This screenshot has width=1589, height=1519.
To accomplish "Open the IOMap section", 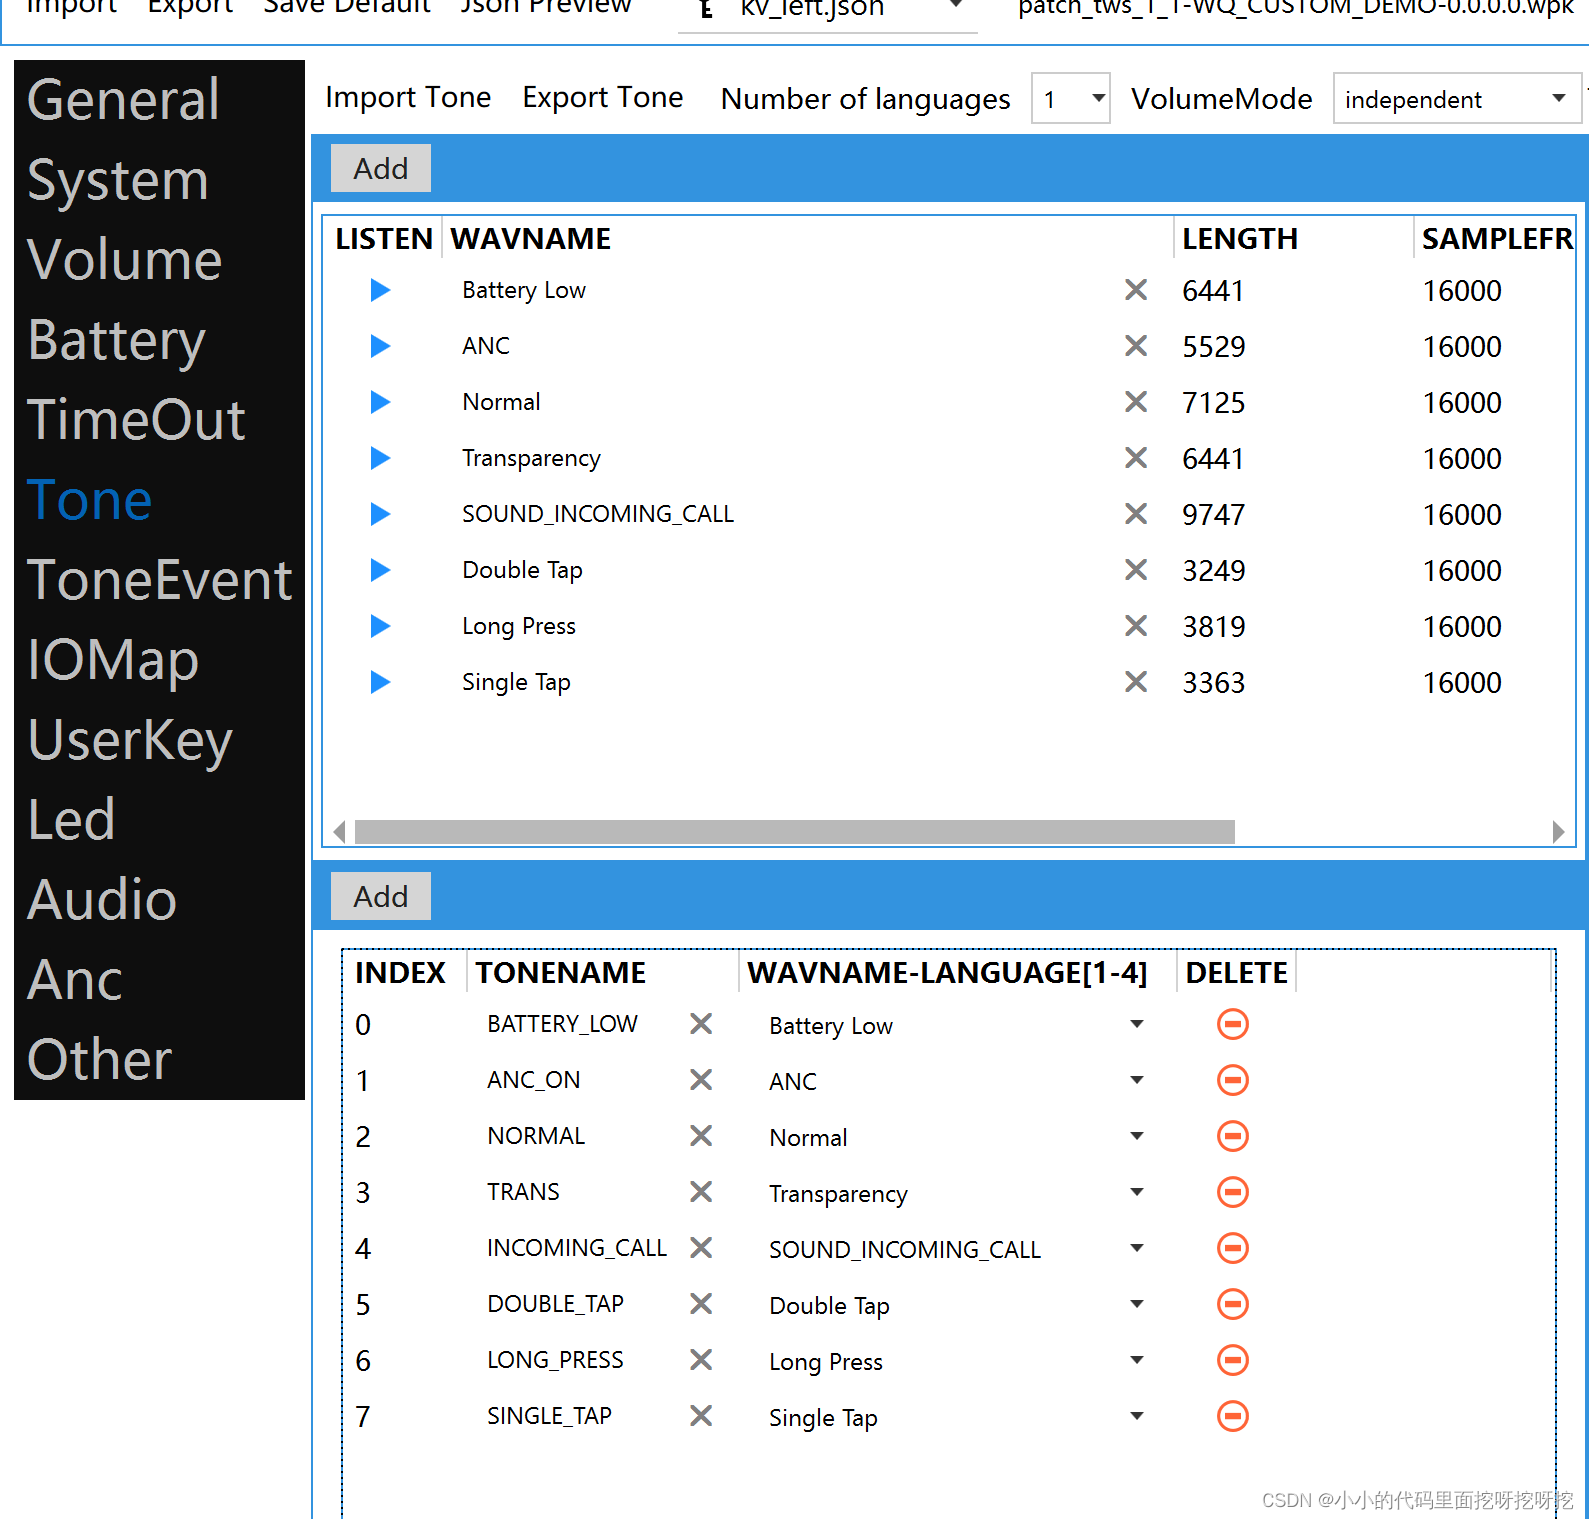I will pos(113,660).
